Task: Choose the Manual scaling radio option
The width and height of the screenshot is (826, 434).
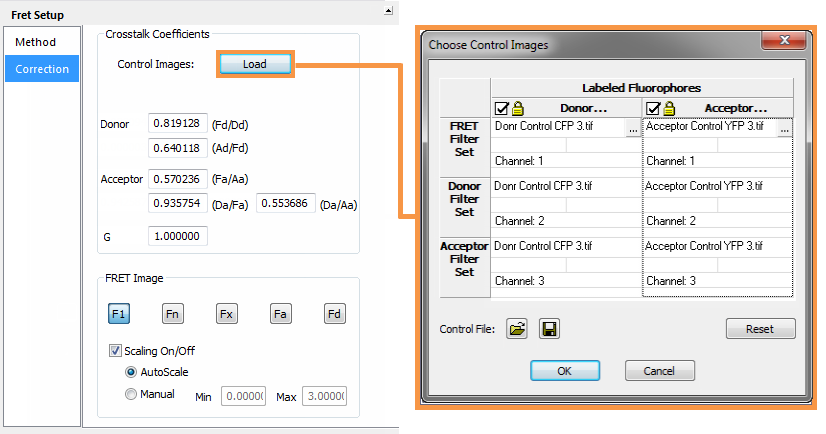Action: [131, 394]
